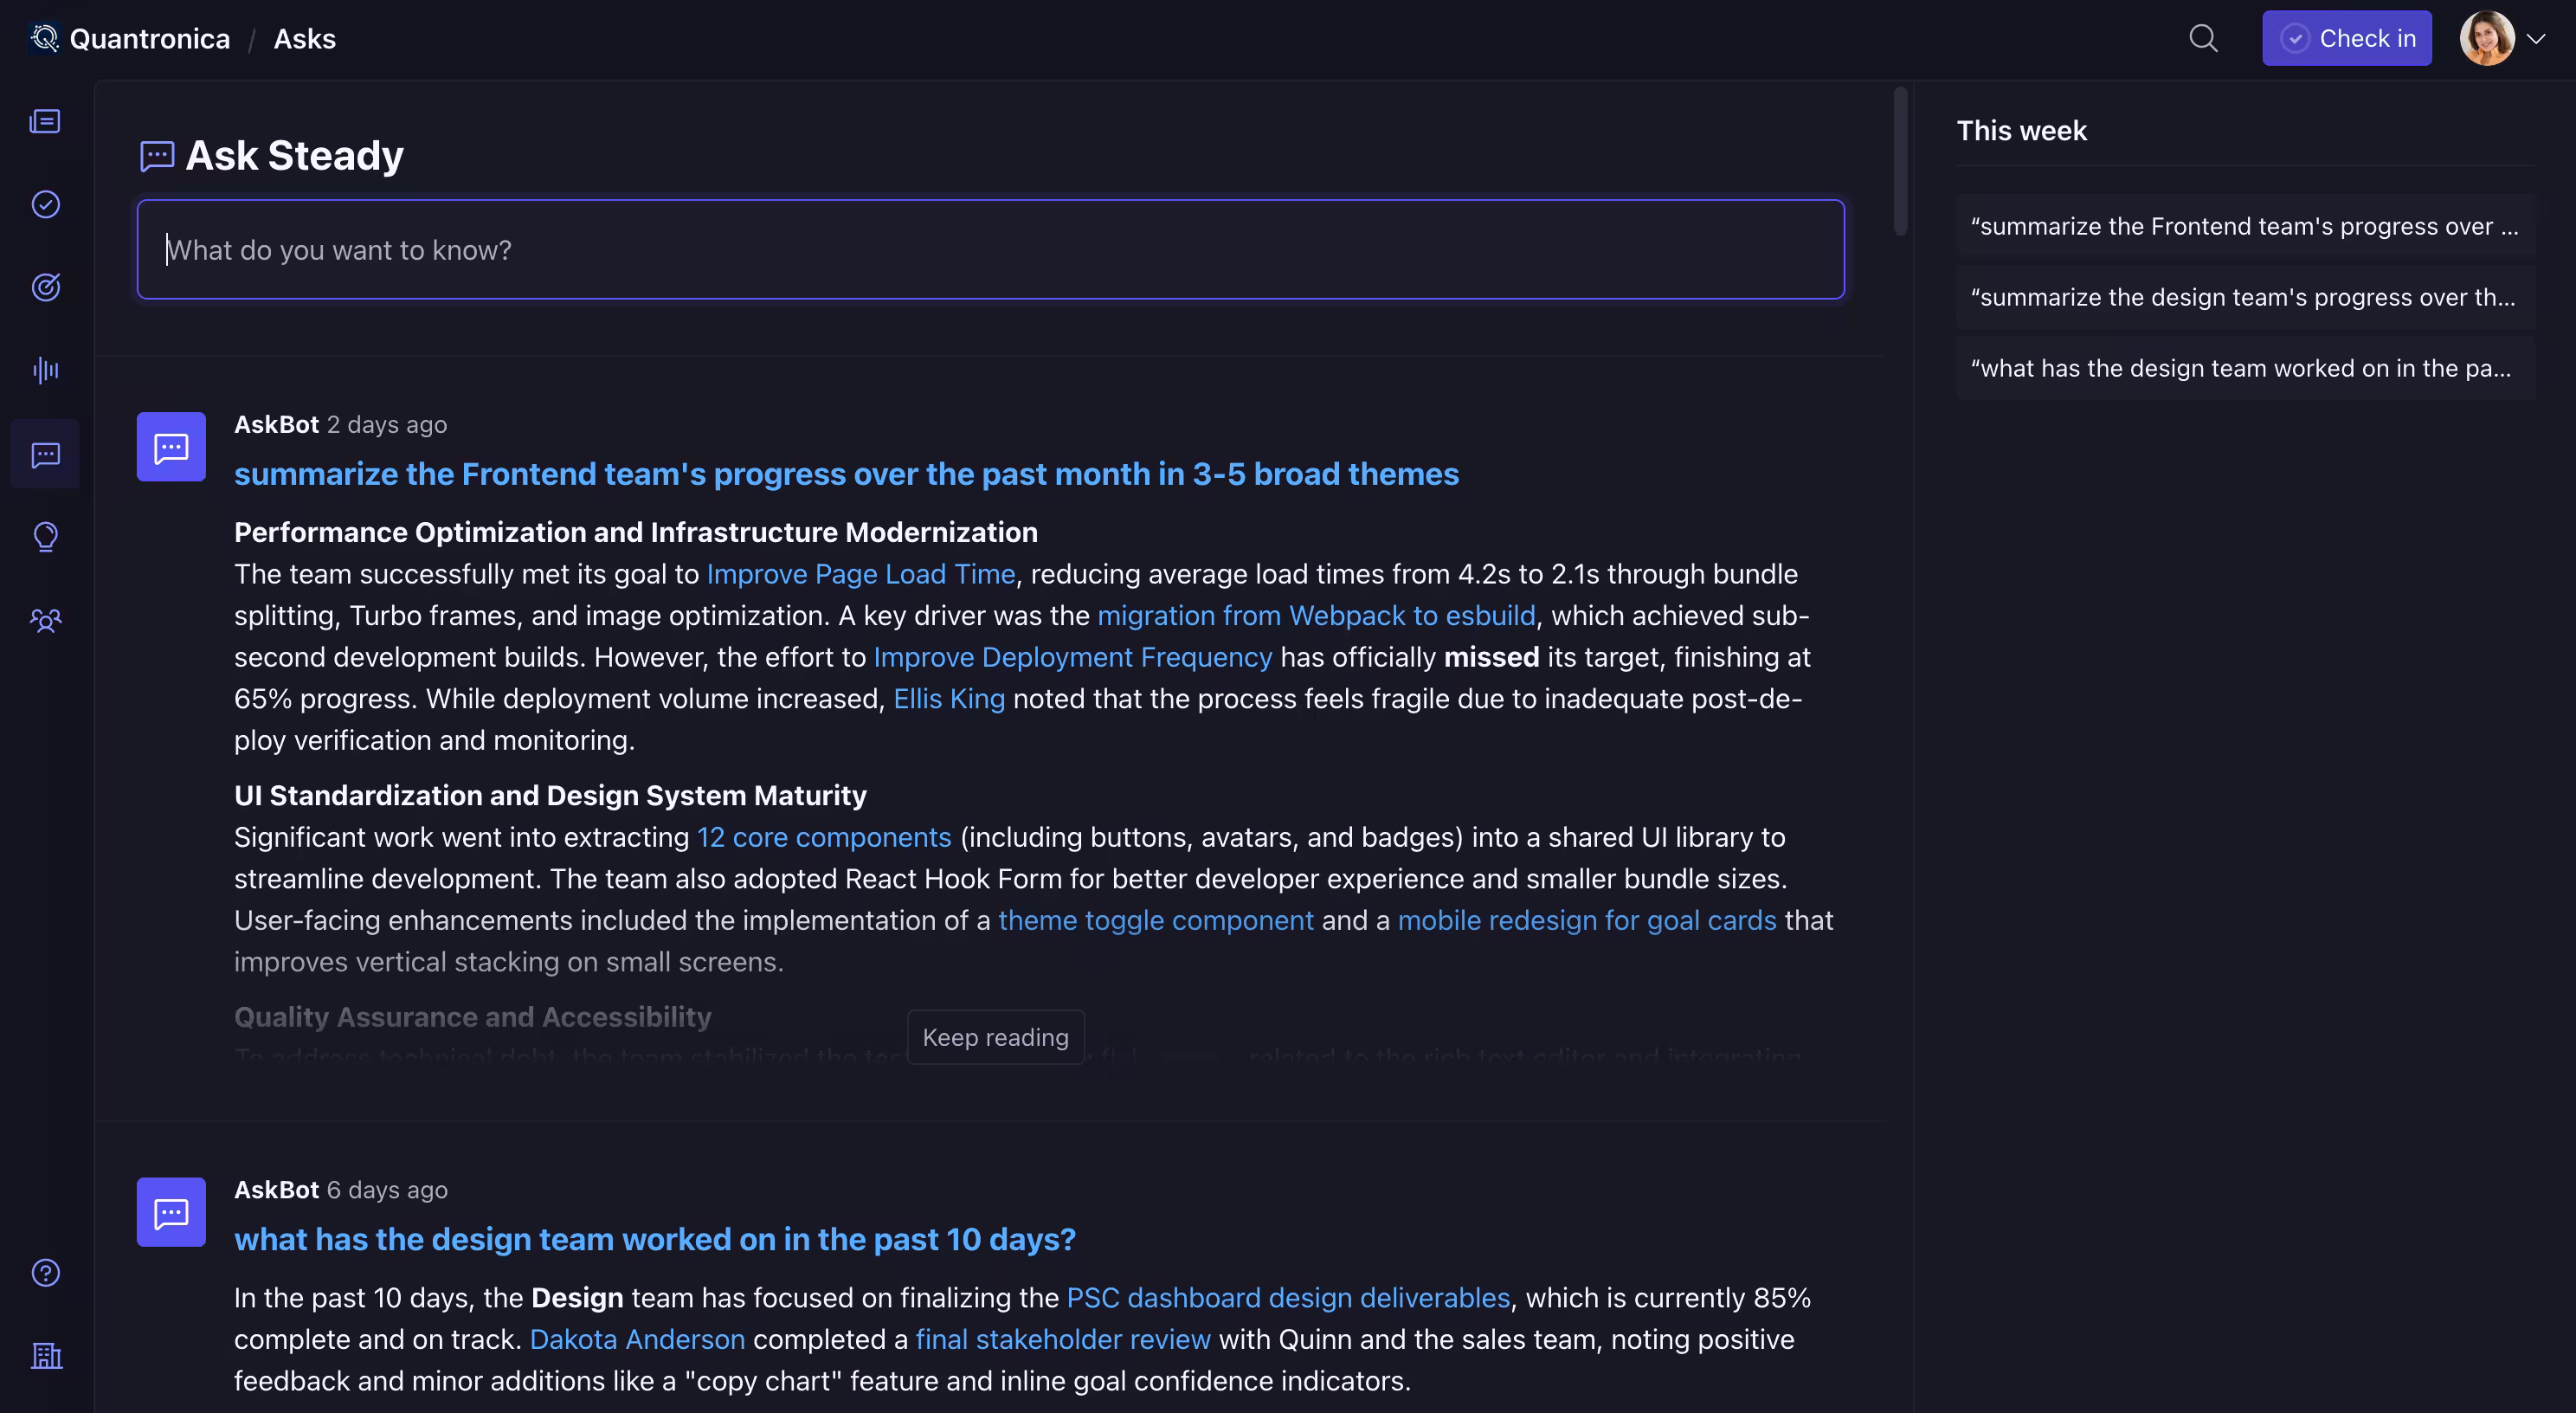
Task: Open the teams people sidebar icon
Action: coord(45,620)
